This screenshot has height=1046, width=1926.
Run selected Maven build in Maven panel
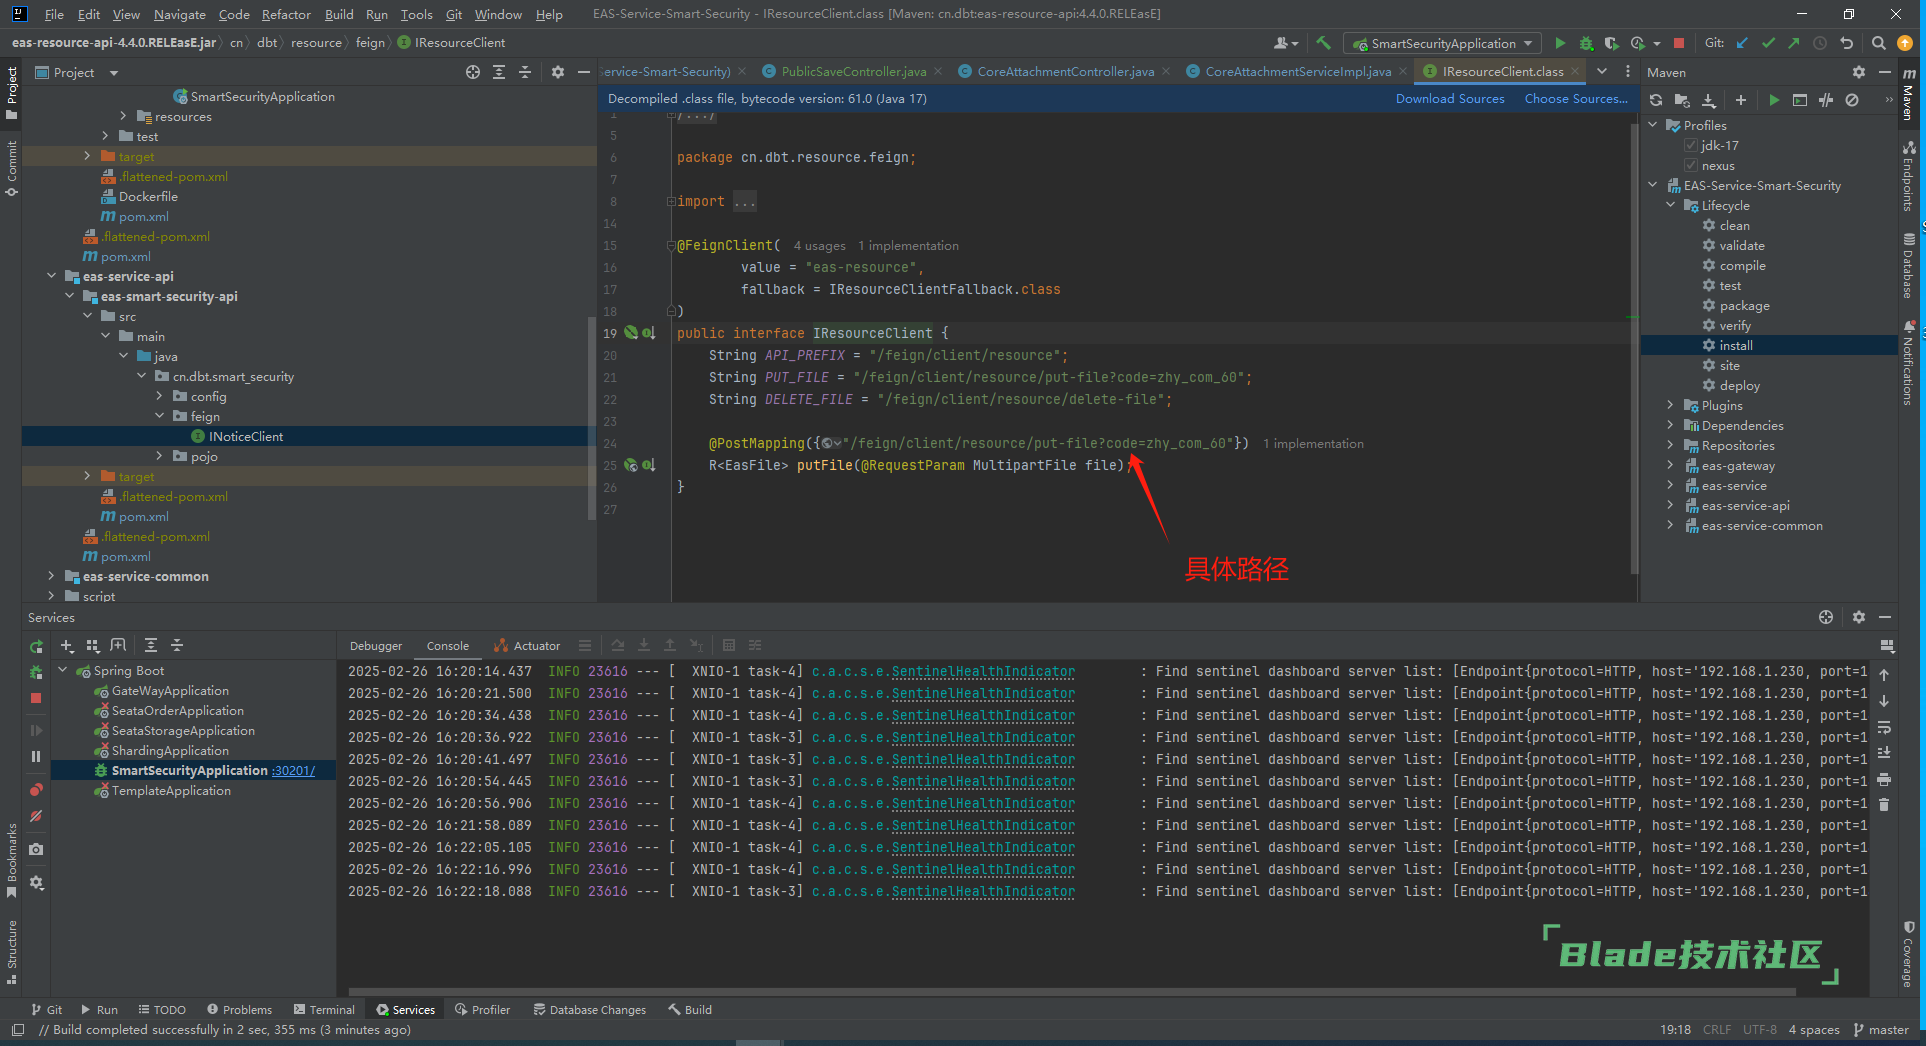pyautogui.click(x=1774, y=100)
